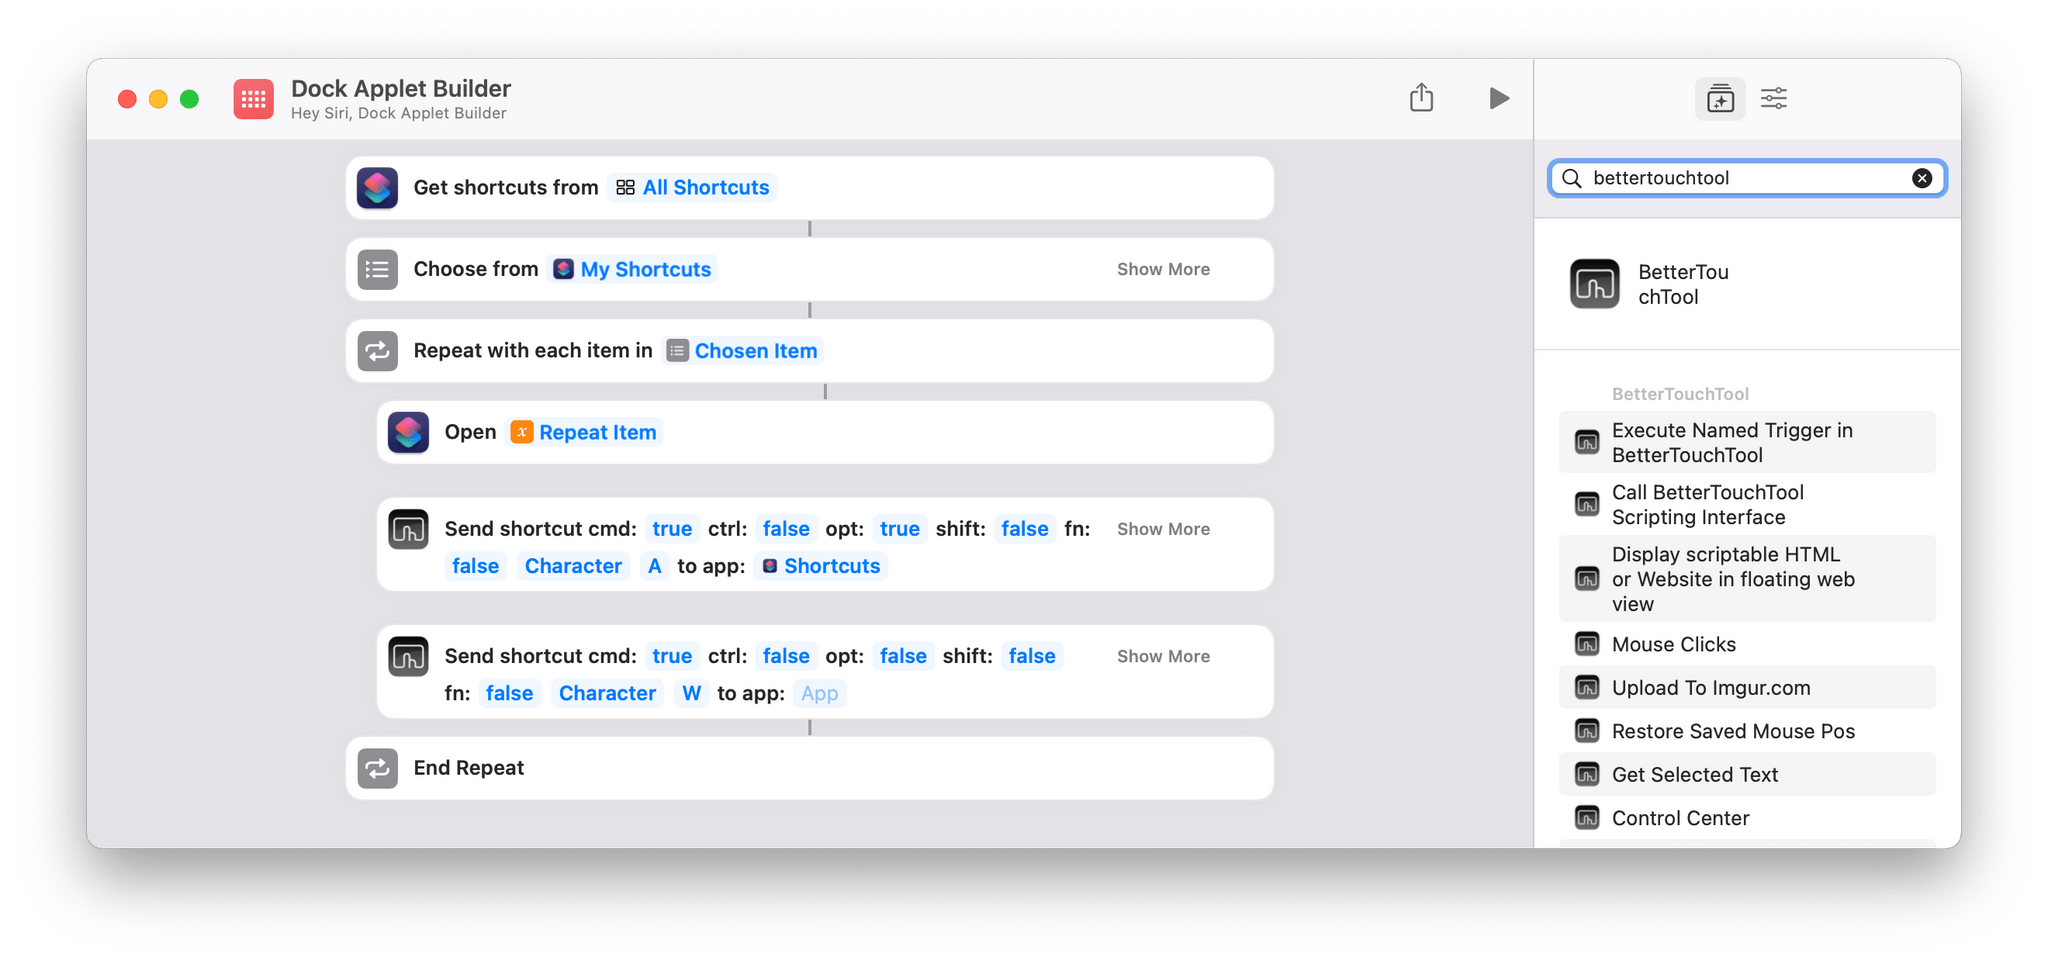Click the Execute Named Trigger action icon

click(x=1587, y=442)
